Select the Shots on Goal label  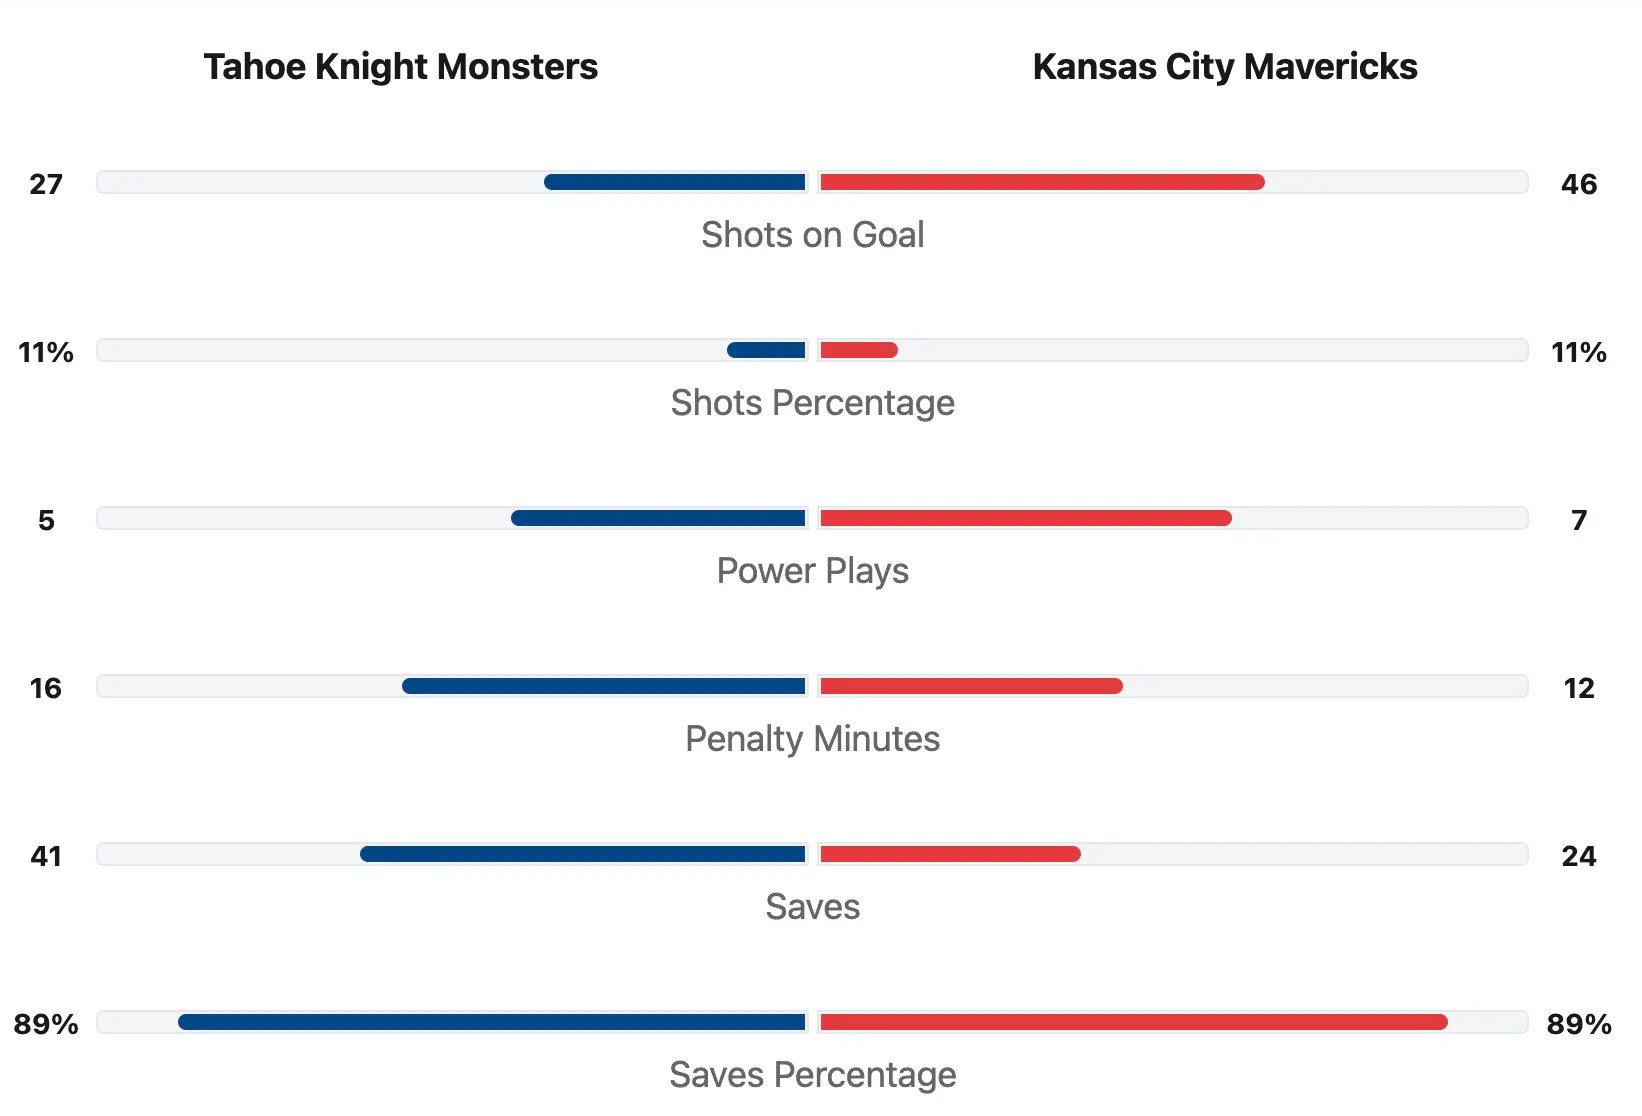[812, 235]
